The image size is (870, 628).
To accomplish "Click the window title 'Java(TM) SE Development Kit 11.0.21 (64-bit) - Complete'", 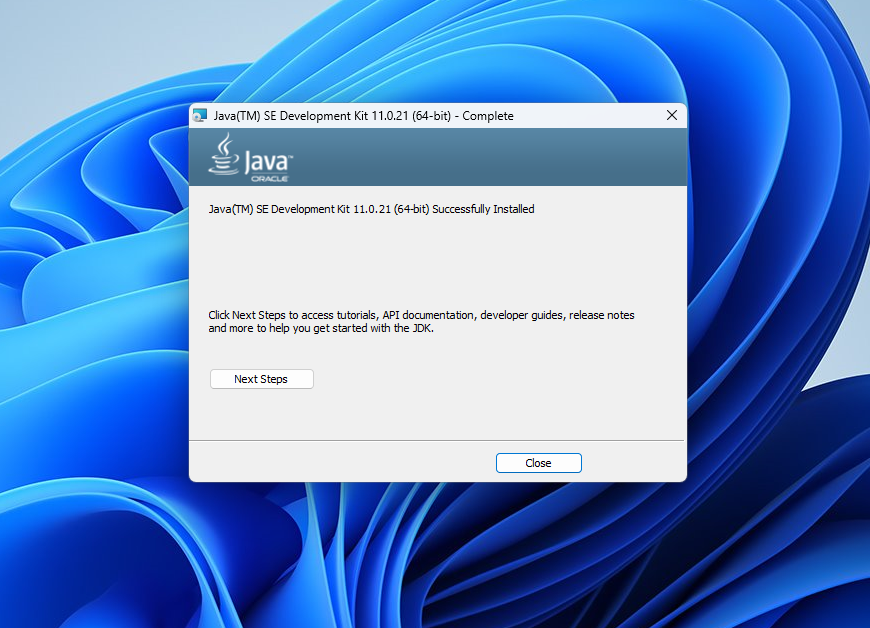I will click(363, 116).
